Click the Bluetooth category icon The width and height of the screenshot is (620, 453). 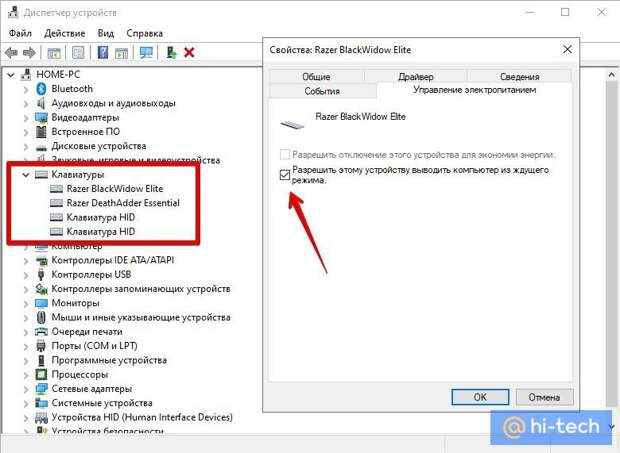pos(41,89)
